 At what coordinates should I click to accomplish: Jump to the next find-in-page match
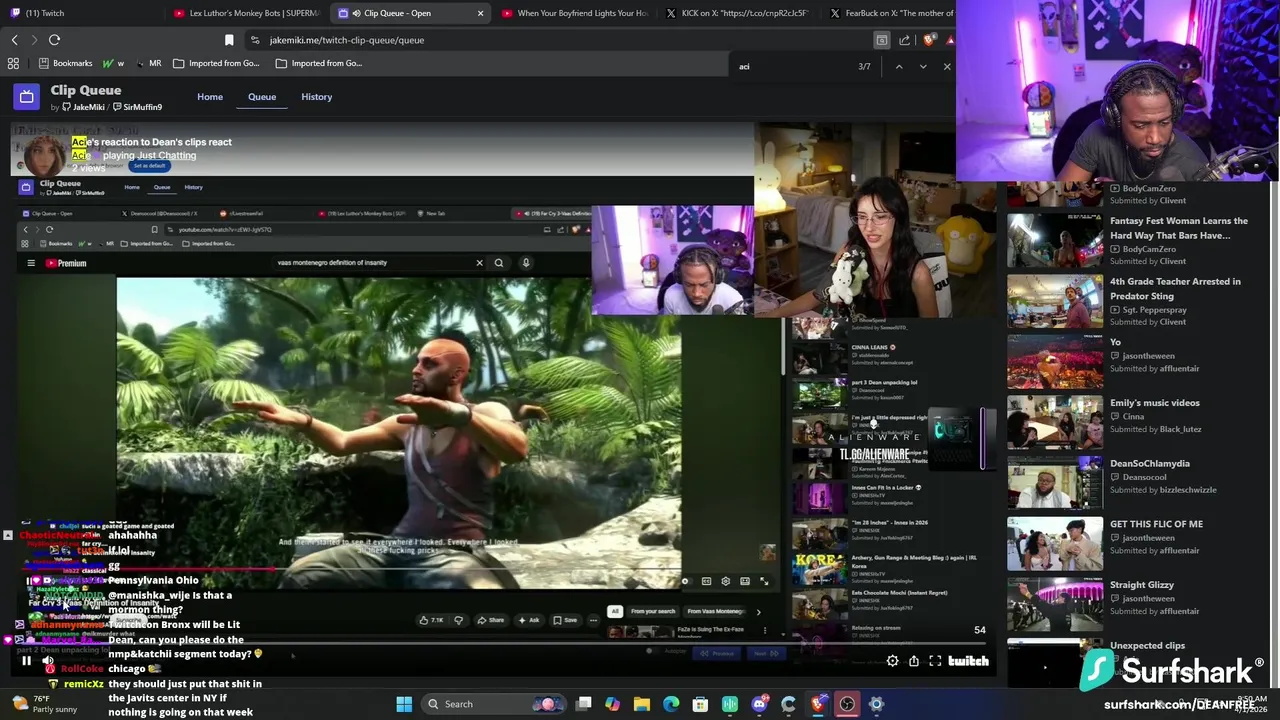[x=923, y=67]
